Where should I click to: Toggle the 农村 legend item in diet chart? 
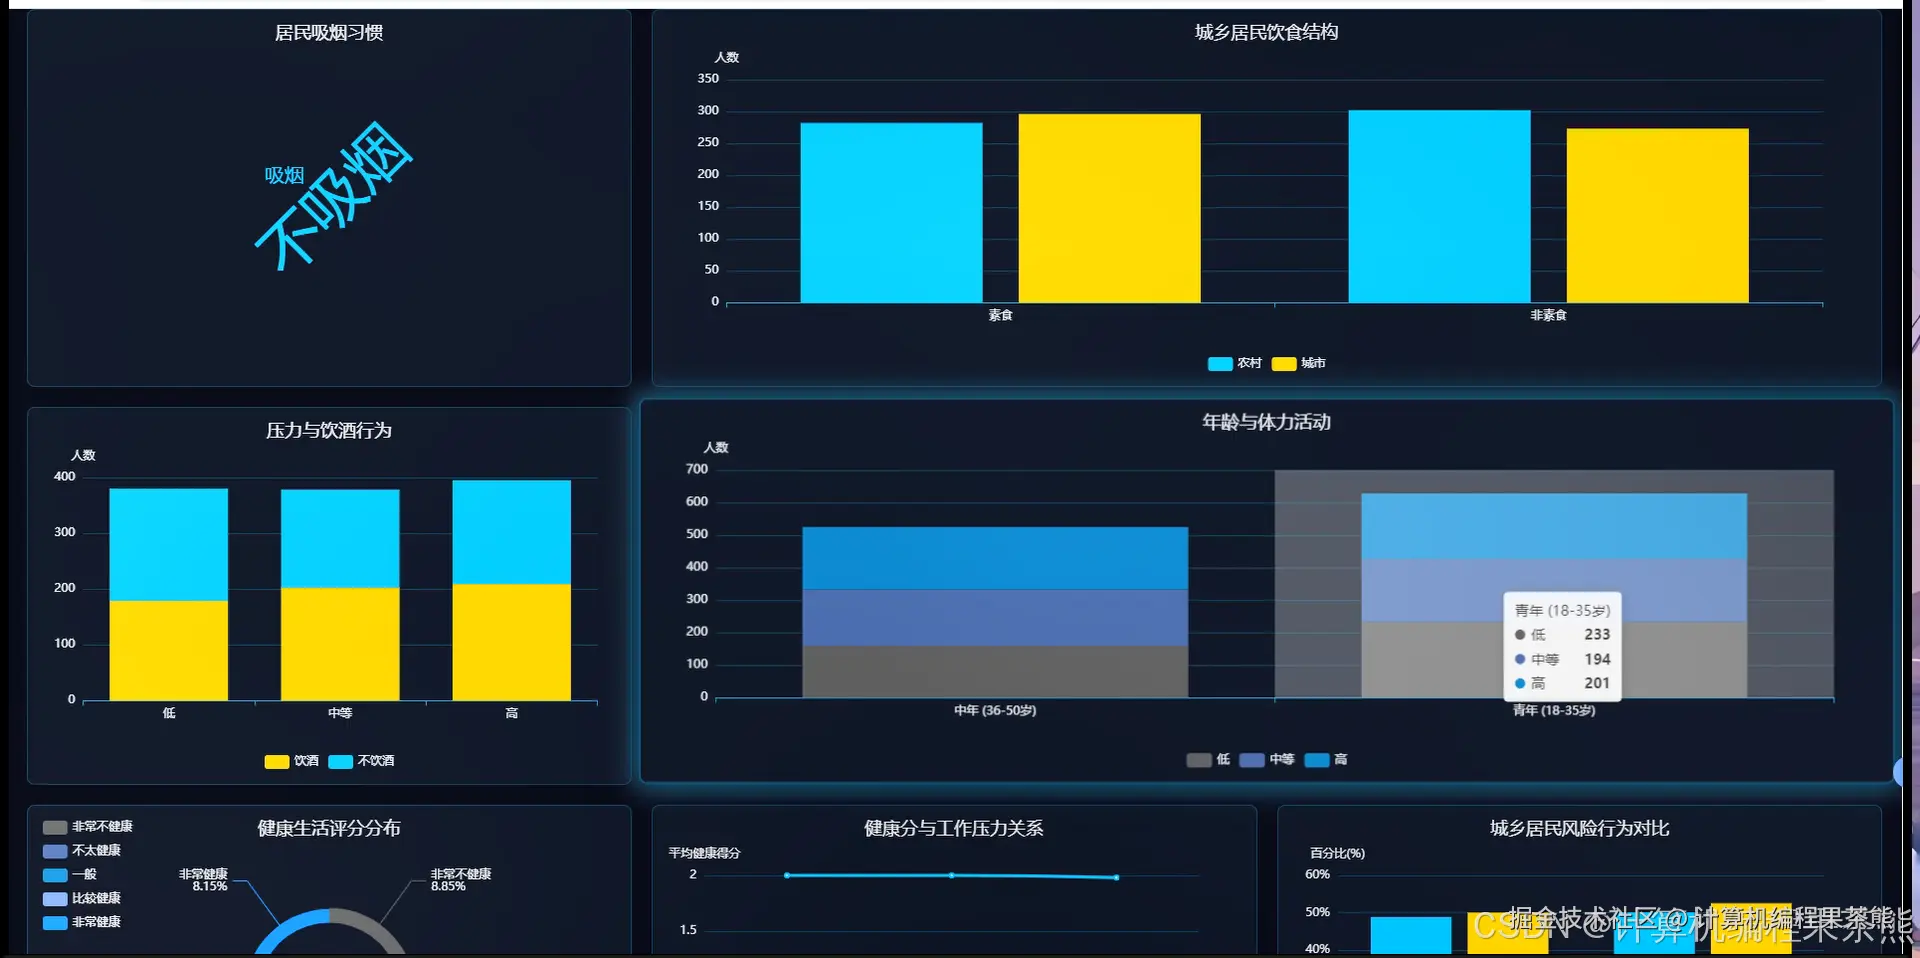[1235, 363]
